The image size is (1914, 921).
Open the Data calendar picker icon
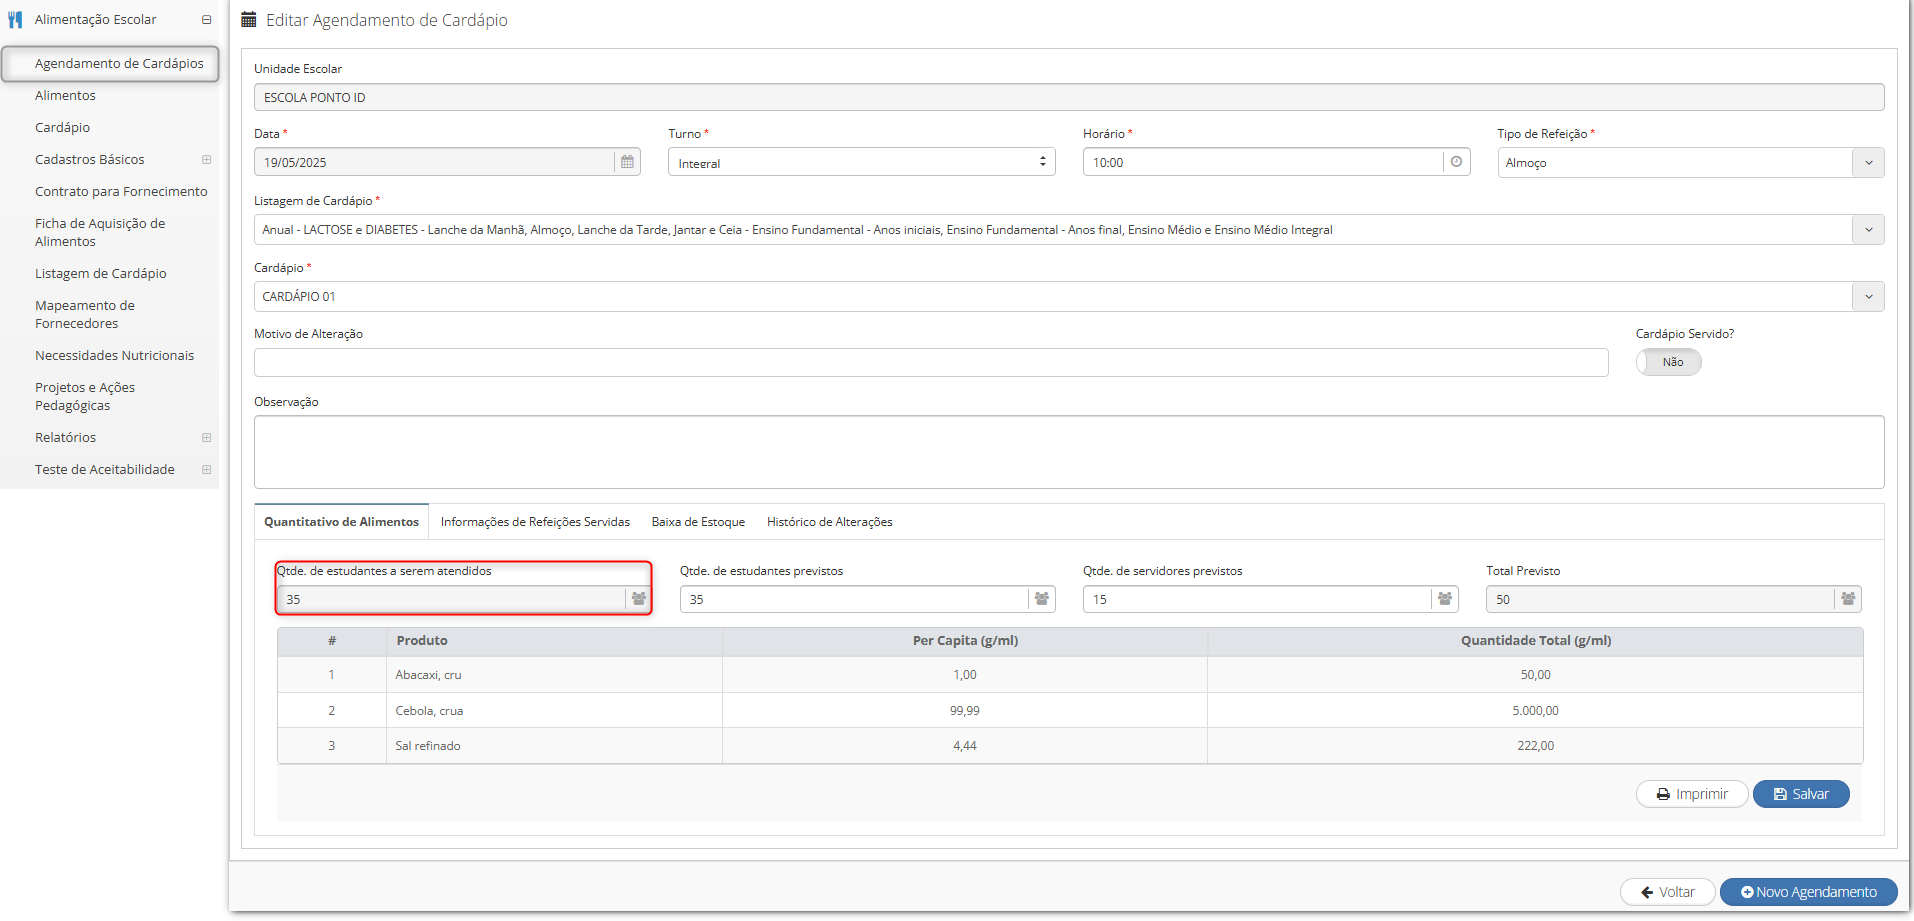627,162
